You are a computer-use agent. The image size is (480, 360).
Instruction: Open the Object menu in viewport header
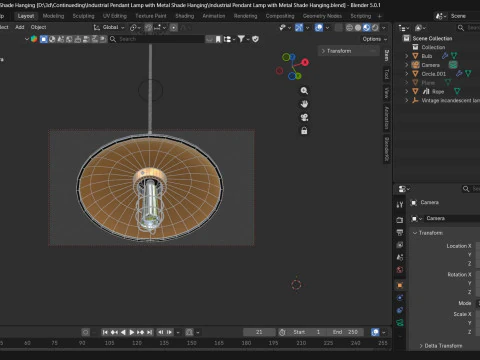click(x=38, y=27)
